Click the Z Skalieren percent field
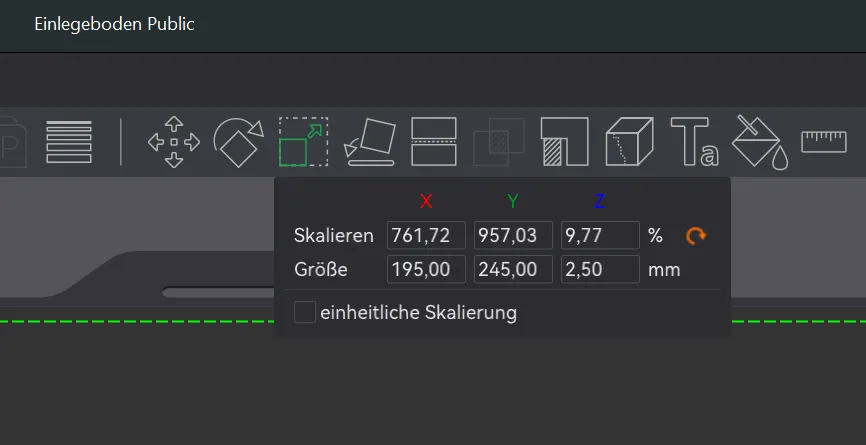866x445 pixels. (600, 236)
